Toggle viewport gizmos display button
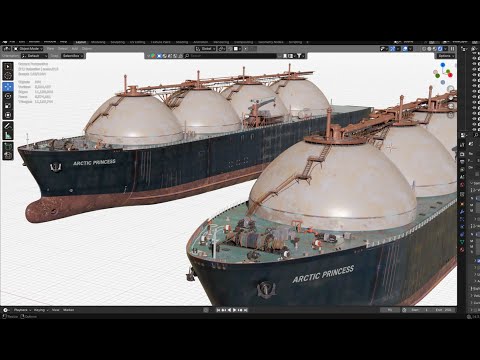This screenshot has height=360, width=480. coord(392,49)
